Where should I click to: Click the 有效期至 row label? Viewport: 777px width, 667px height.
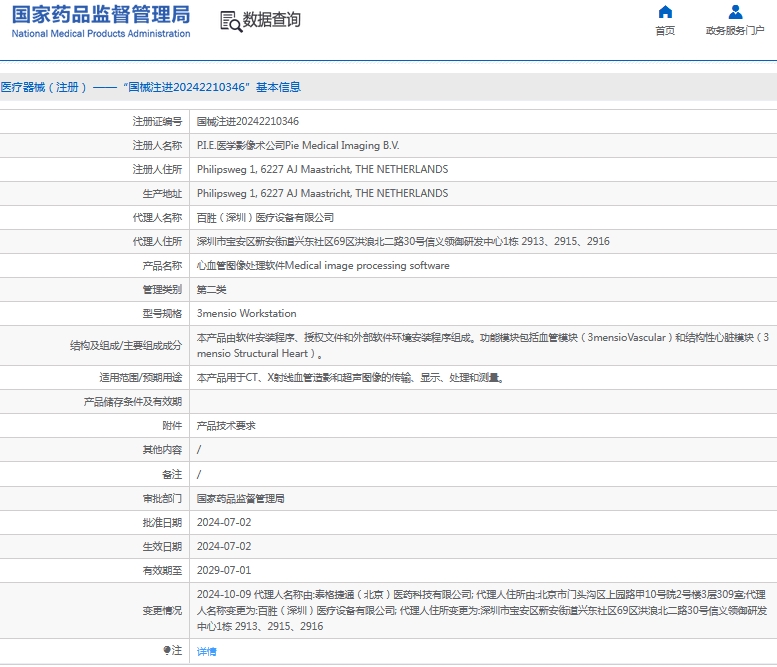[x=162, y=570]
